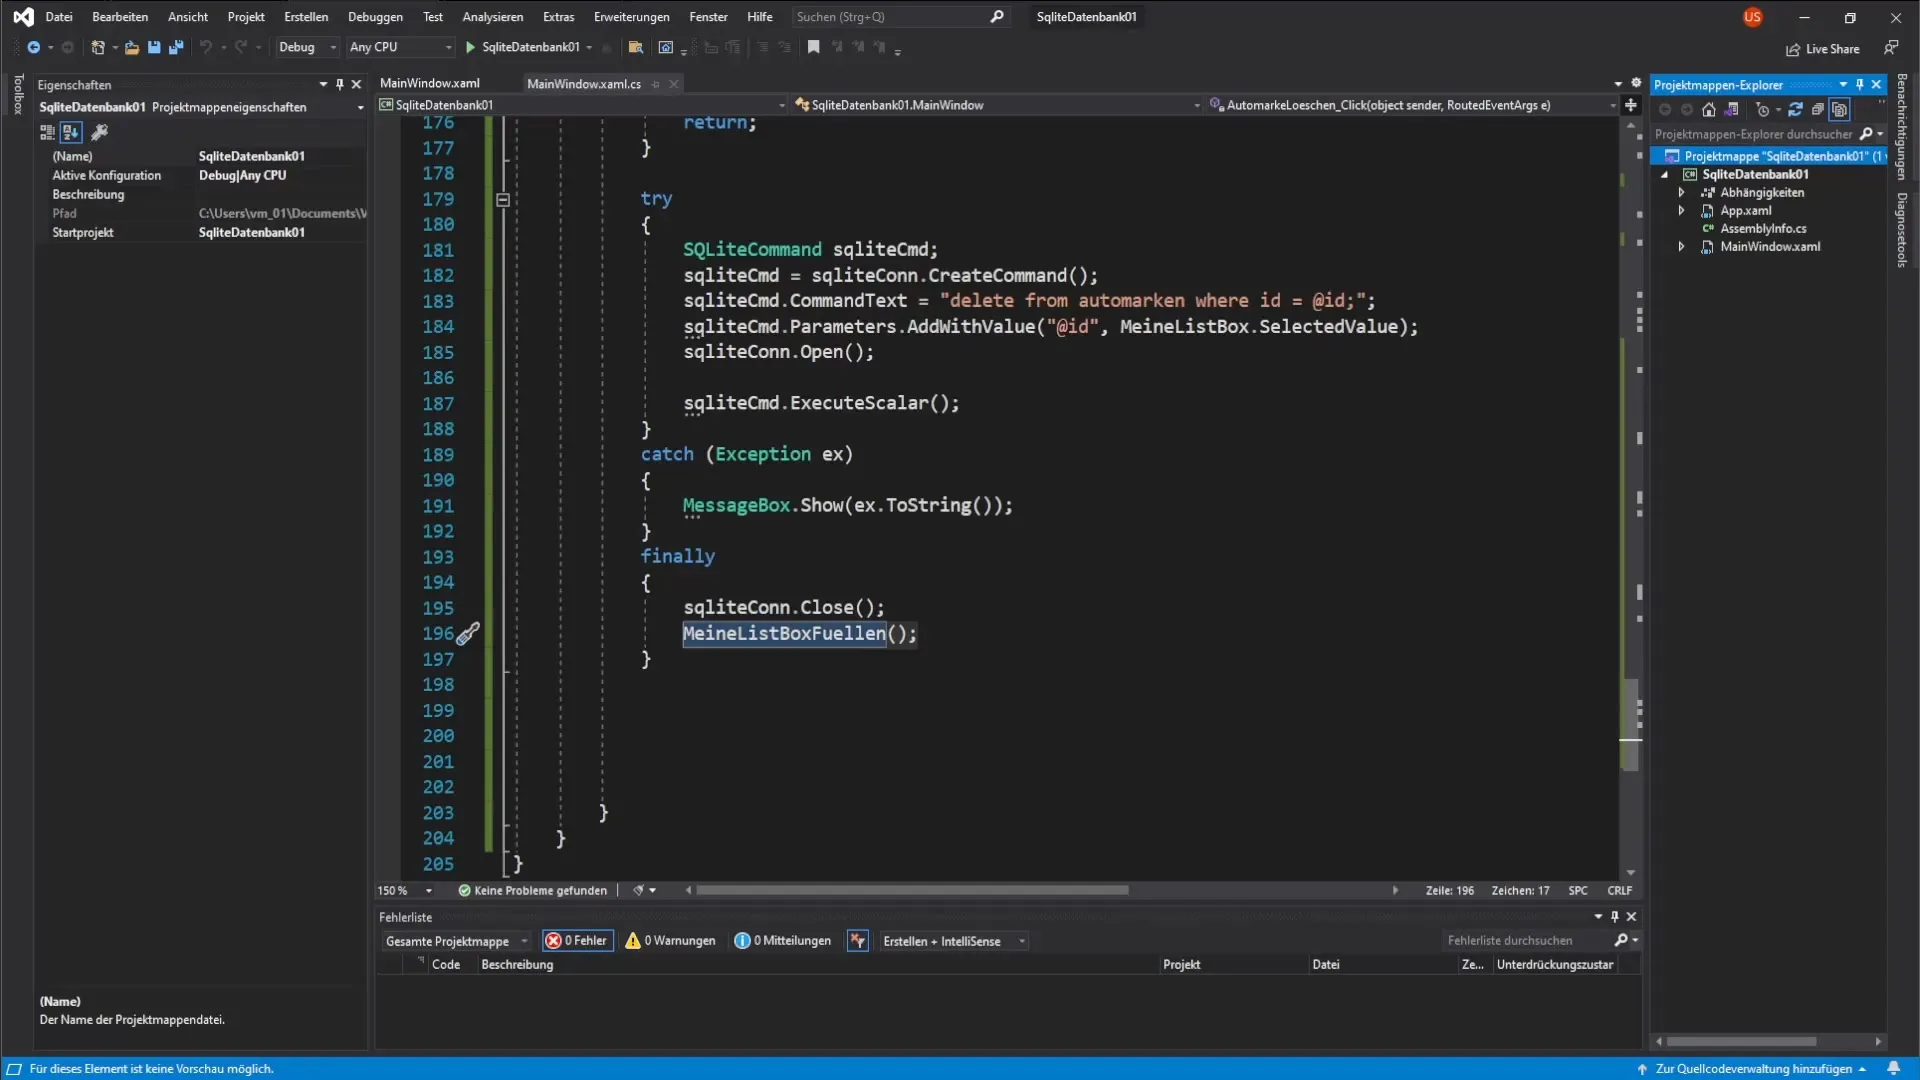The height and width of the screenshot is (1080, 1920).
Task: Toggle bookmark icon in toolbar
Action: 814,47
